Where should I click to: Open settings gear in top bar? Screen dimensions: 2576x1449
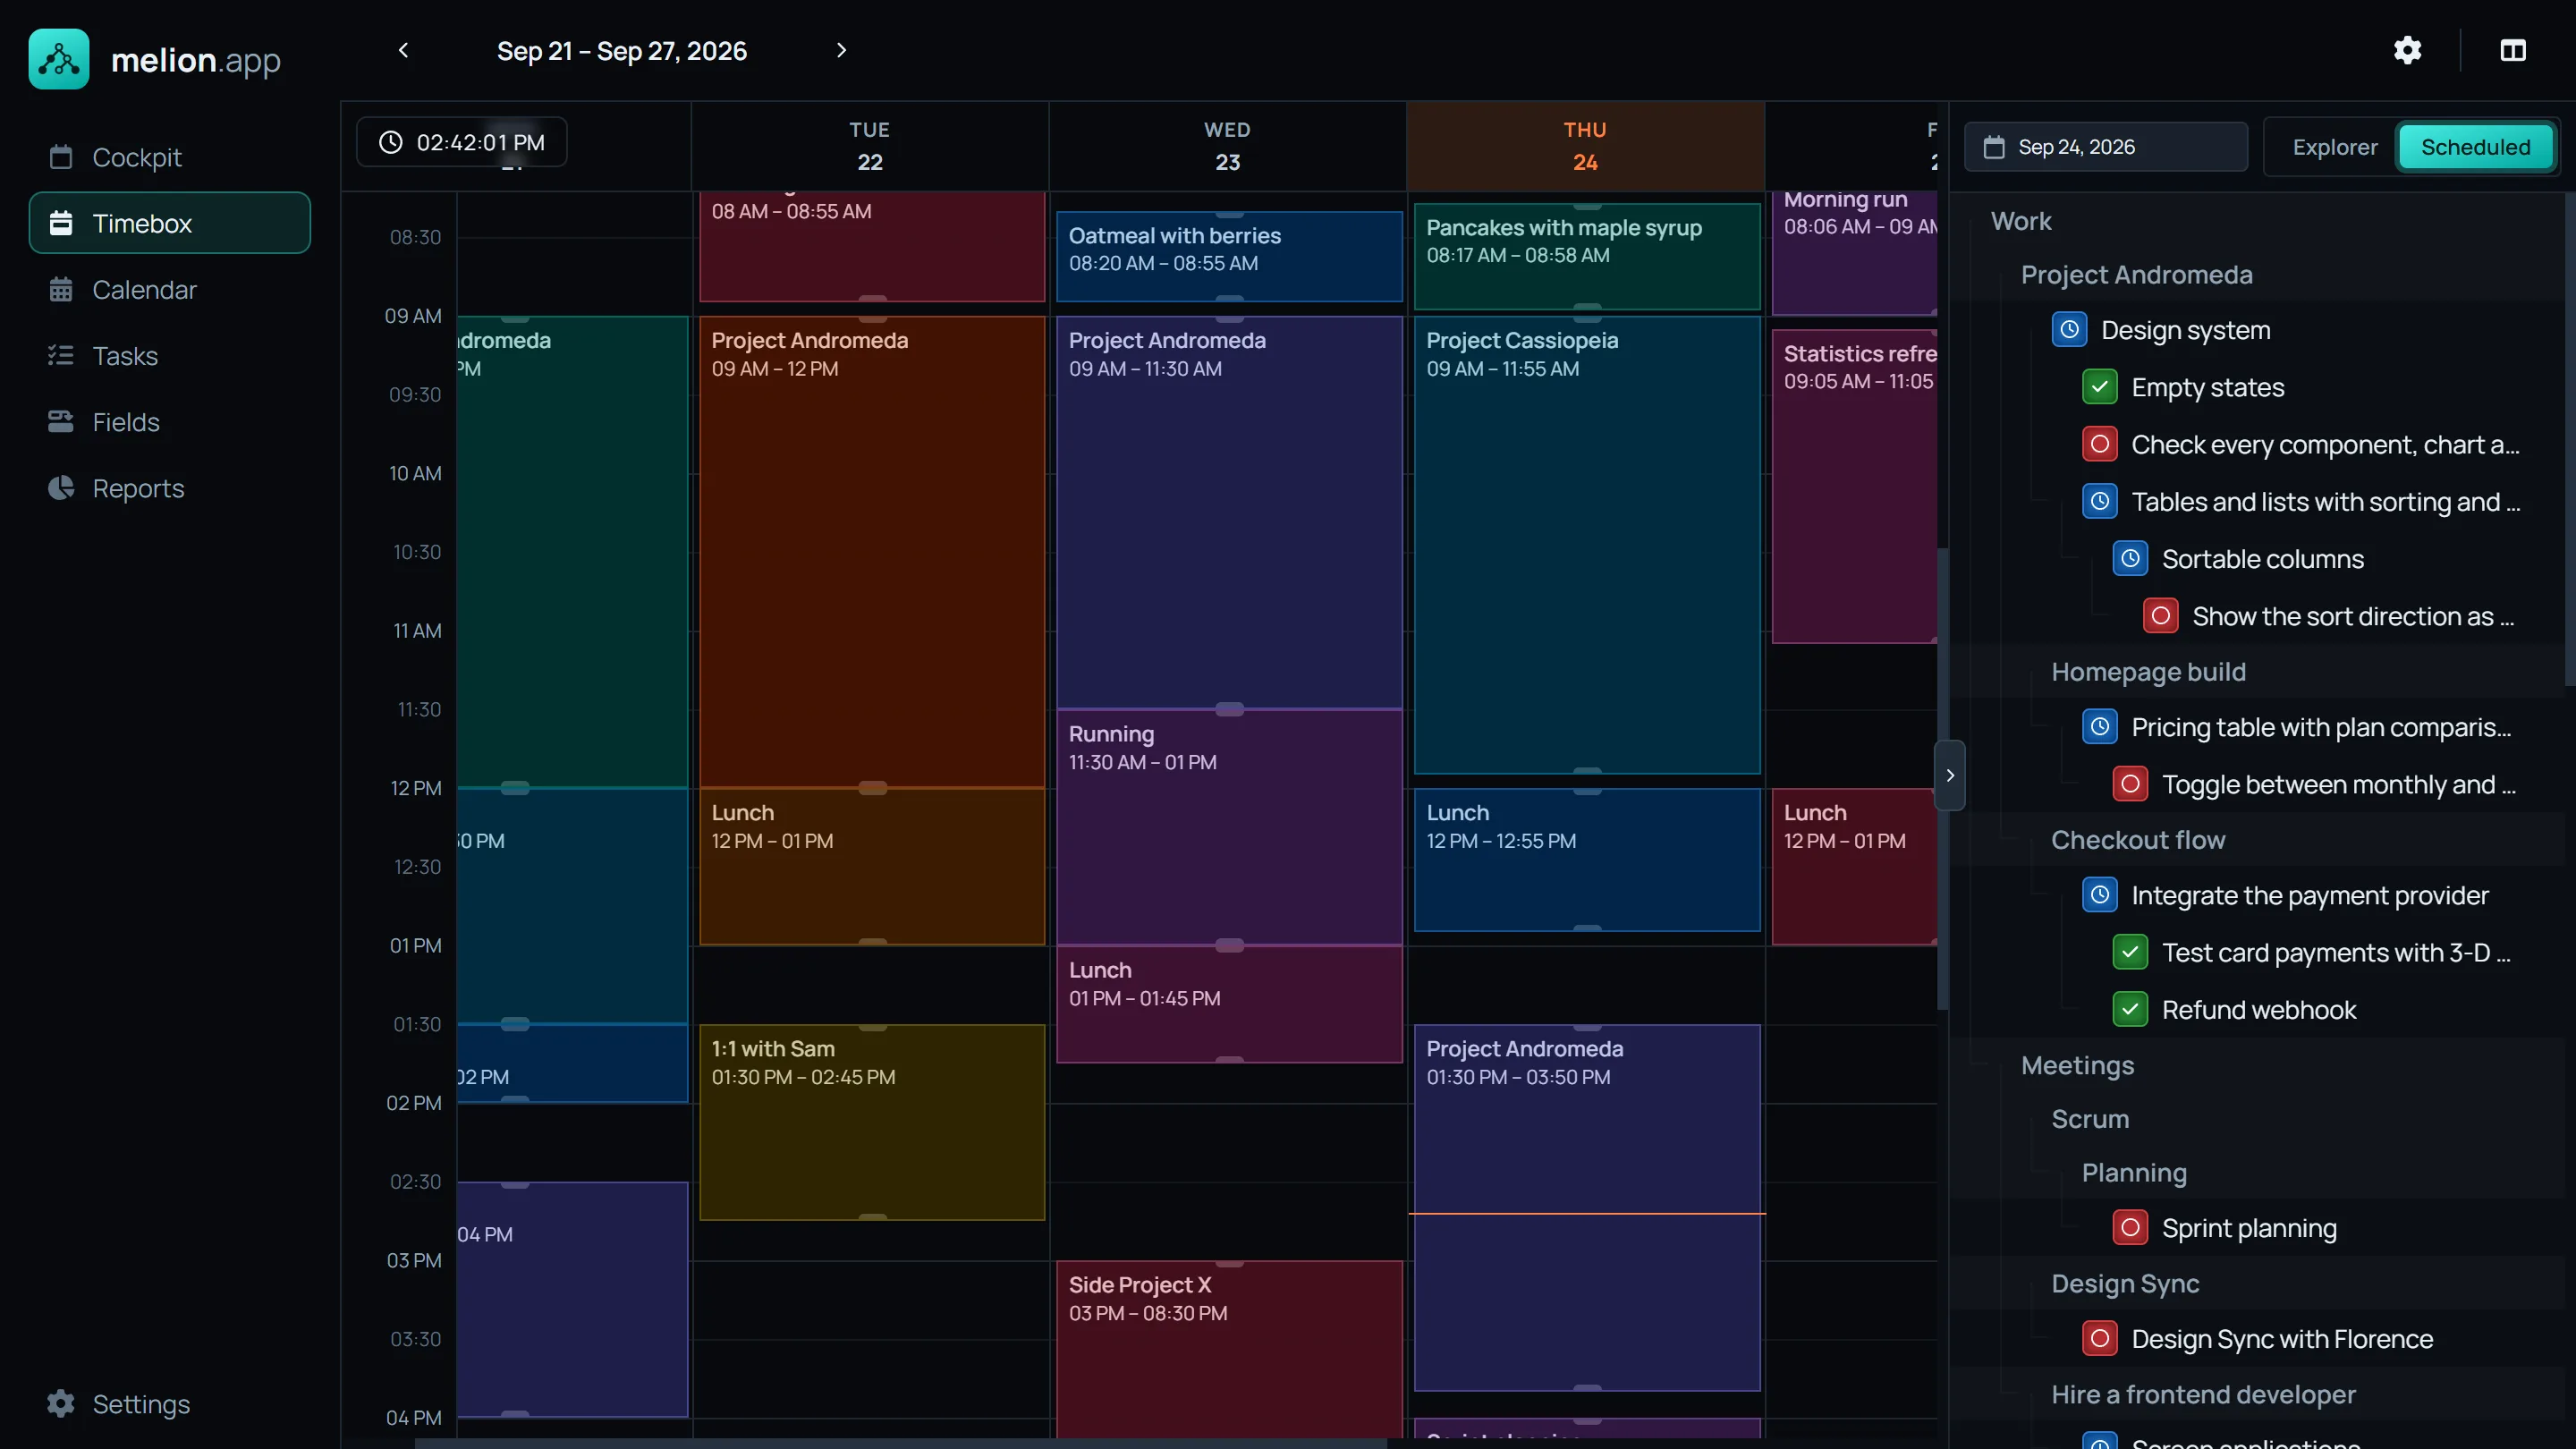pos(2407,50)
